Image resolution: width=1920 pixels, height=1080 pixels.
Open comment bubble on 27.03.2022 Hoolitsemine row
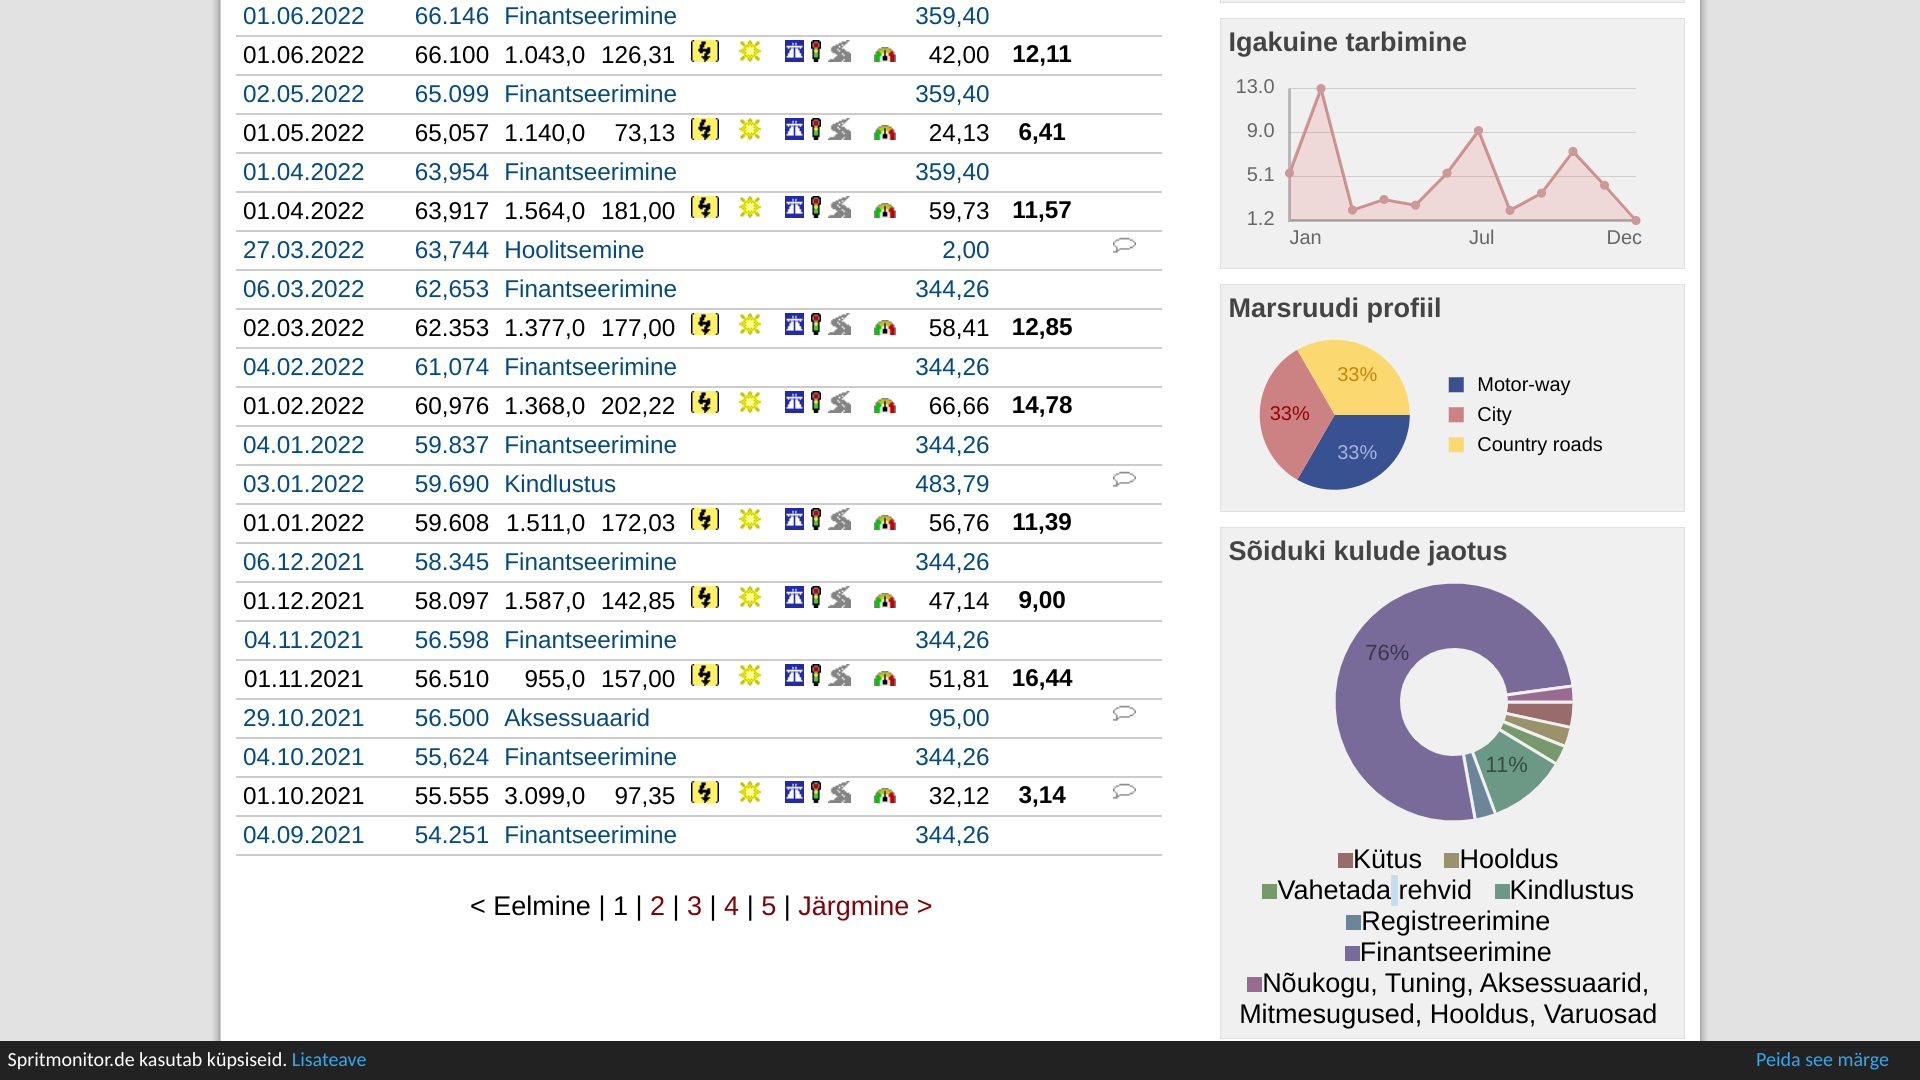click(1124, 246)
